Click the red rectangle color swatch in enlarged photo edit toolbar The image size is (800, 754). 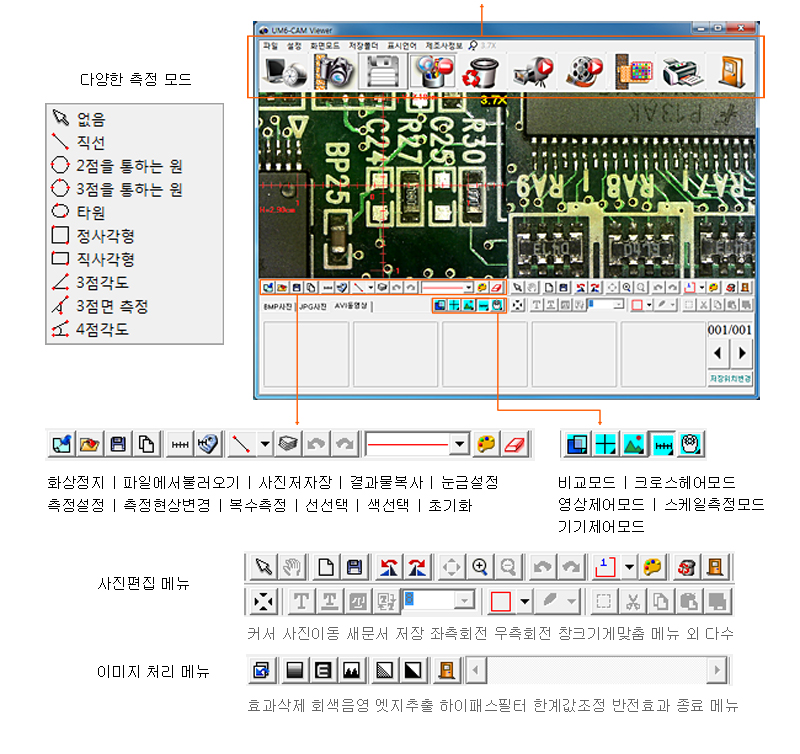coord(500,601)
